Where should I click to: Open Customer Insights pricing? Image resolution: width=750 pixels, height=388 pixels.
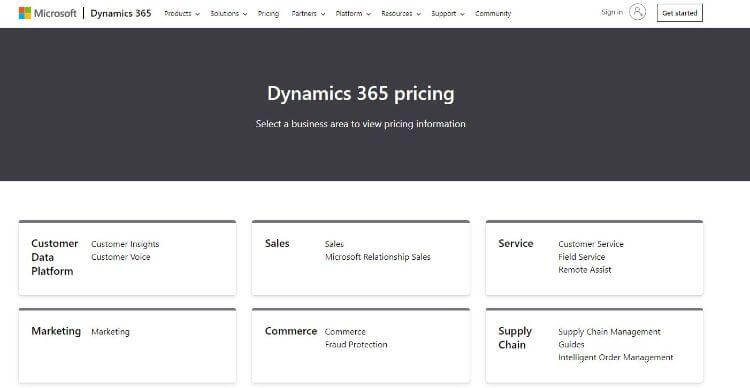pyautogui.click(x=125, y=244)
